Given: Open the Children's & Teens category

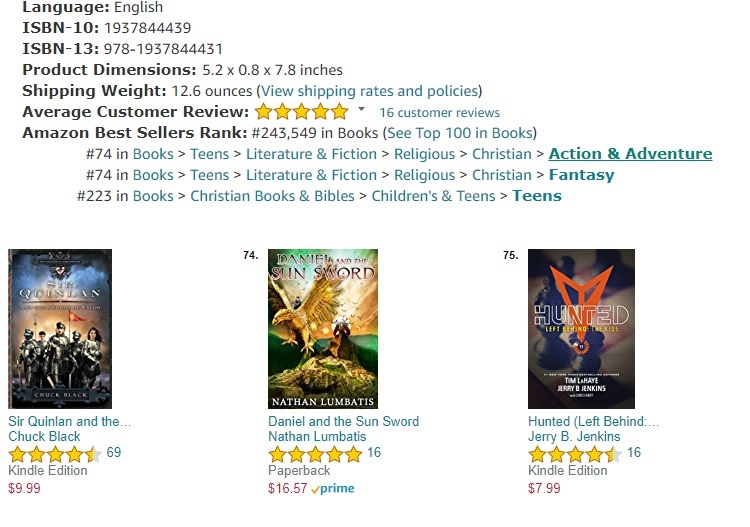Looking at the screenshot, I should click(x=433, y=196).
